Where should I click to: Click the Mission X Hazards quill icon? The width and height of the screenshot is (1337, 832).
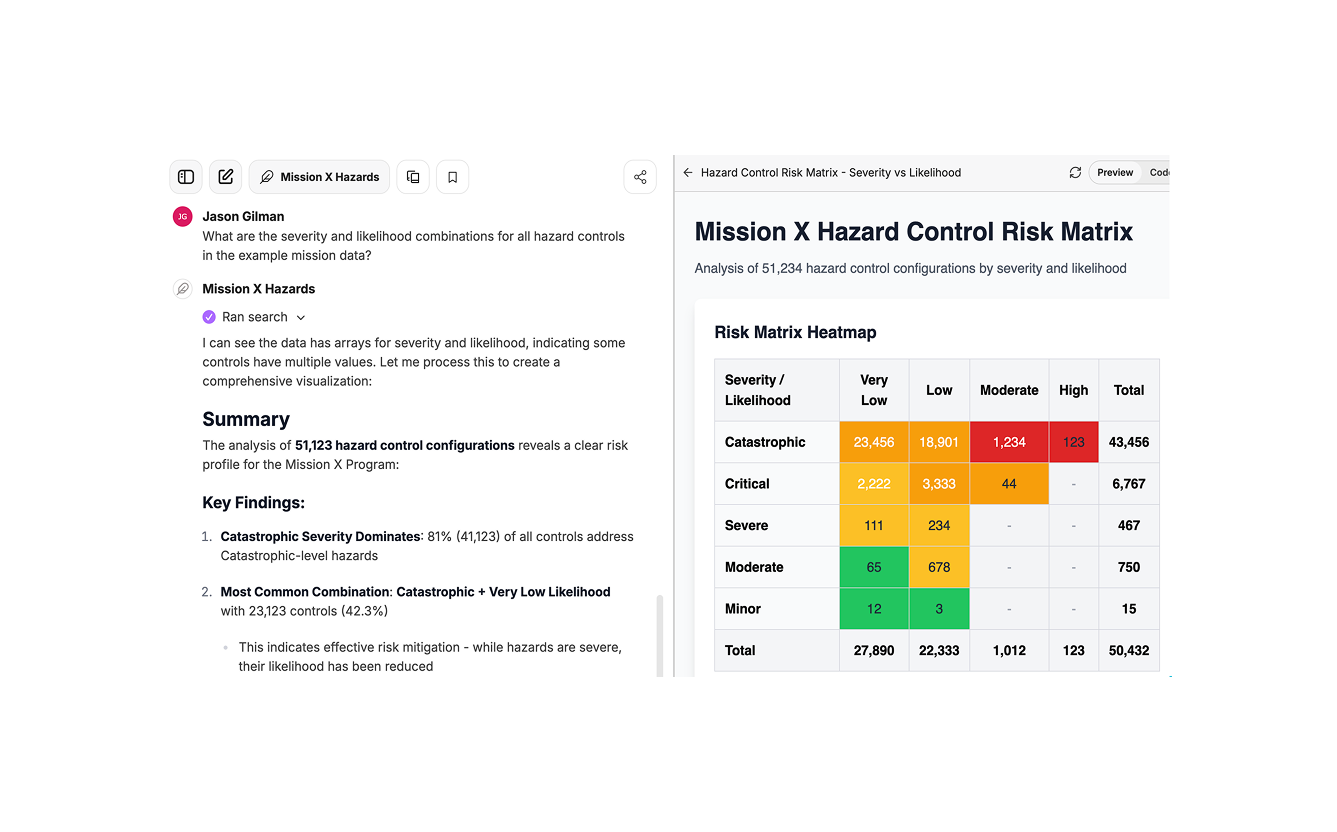[266, 177]
